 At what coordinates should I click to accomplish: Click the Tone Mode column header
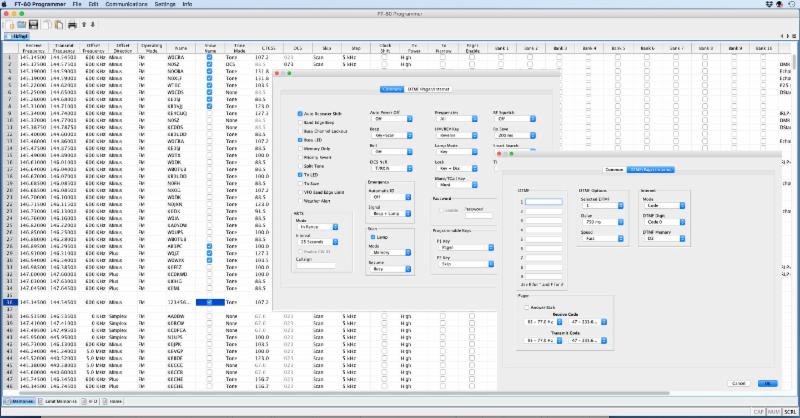pos(239,48)
